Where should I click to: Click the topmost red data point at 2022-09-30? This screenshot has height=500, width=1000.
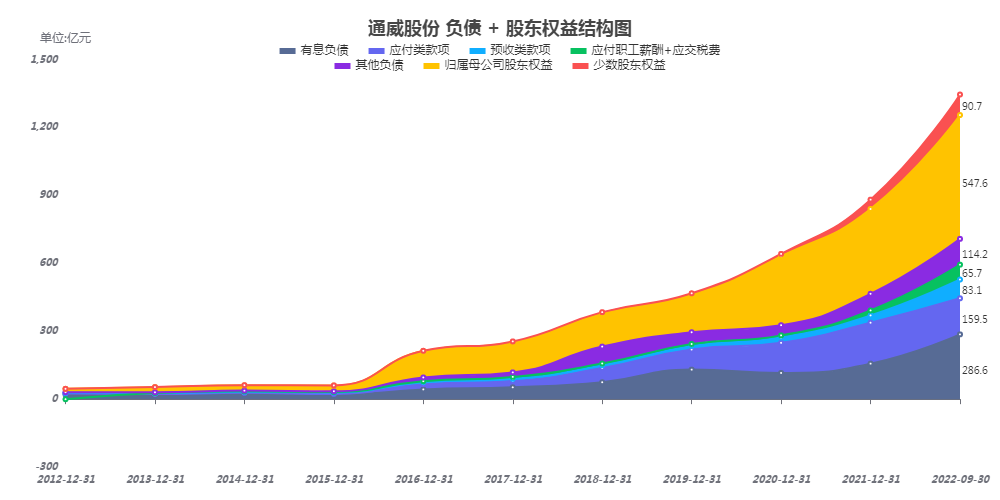(x=960, y=94)
